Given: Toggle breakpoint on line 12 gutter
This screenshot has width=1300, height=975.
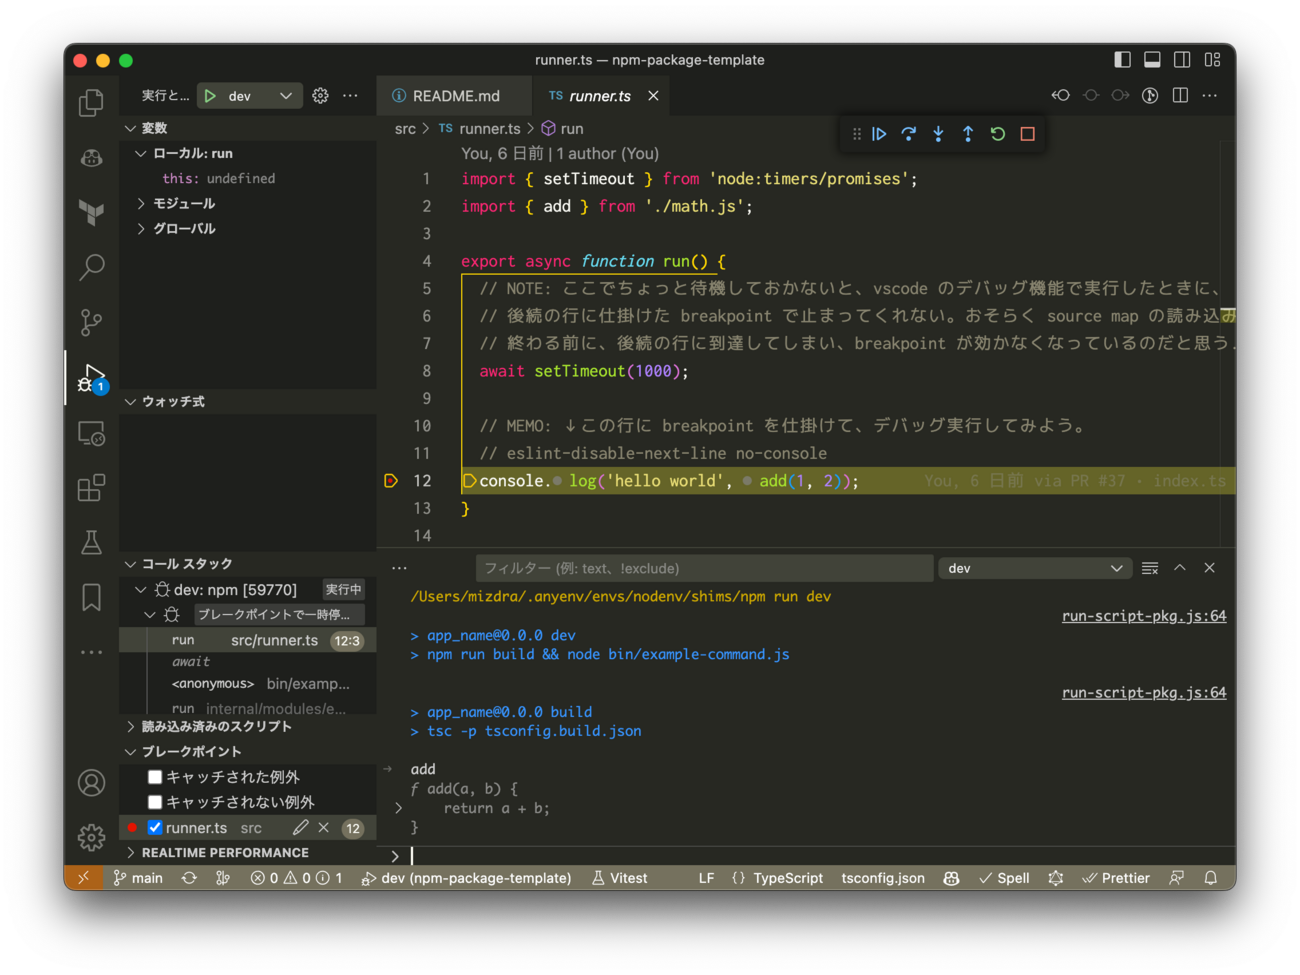Looking at the screenshot, I should (391, 481).
